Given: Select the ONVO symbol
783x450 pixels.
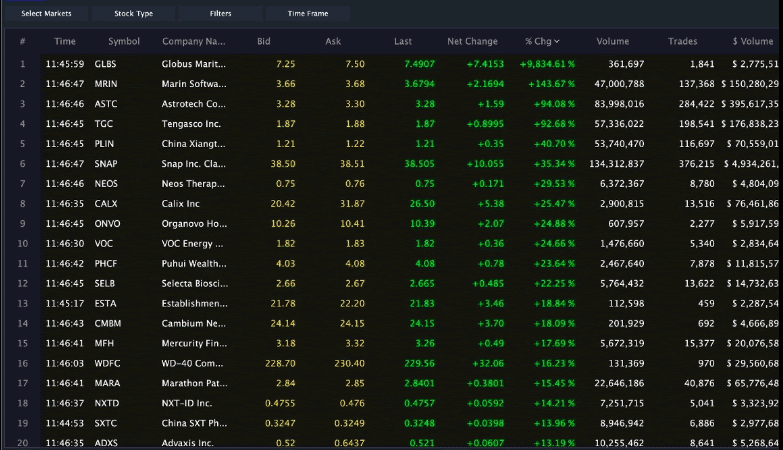Looking at the screenshot, I should 107,224.
